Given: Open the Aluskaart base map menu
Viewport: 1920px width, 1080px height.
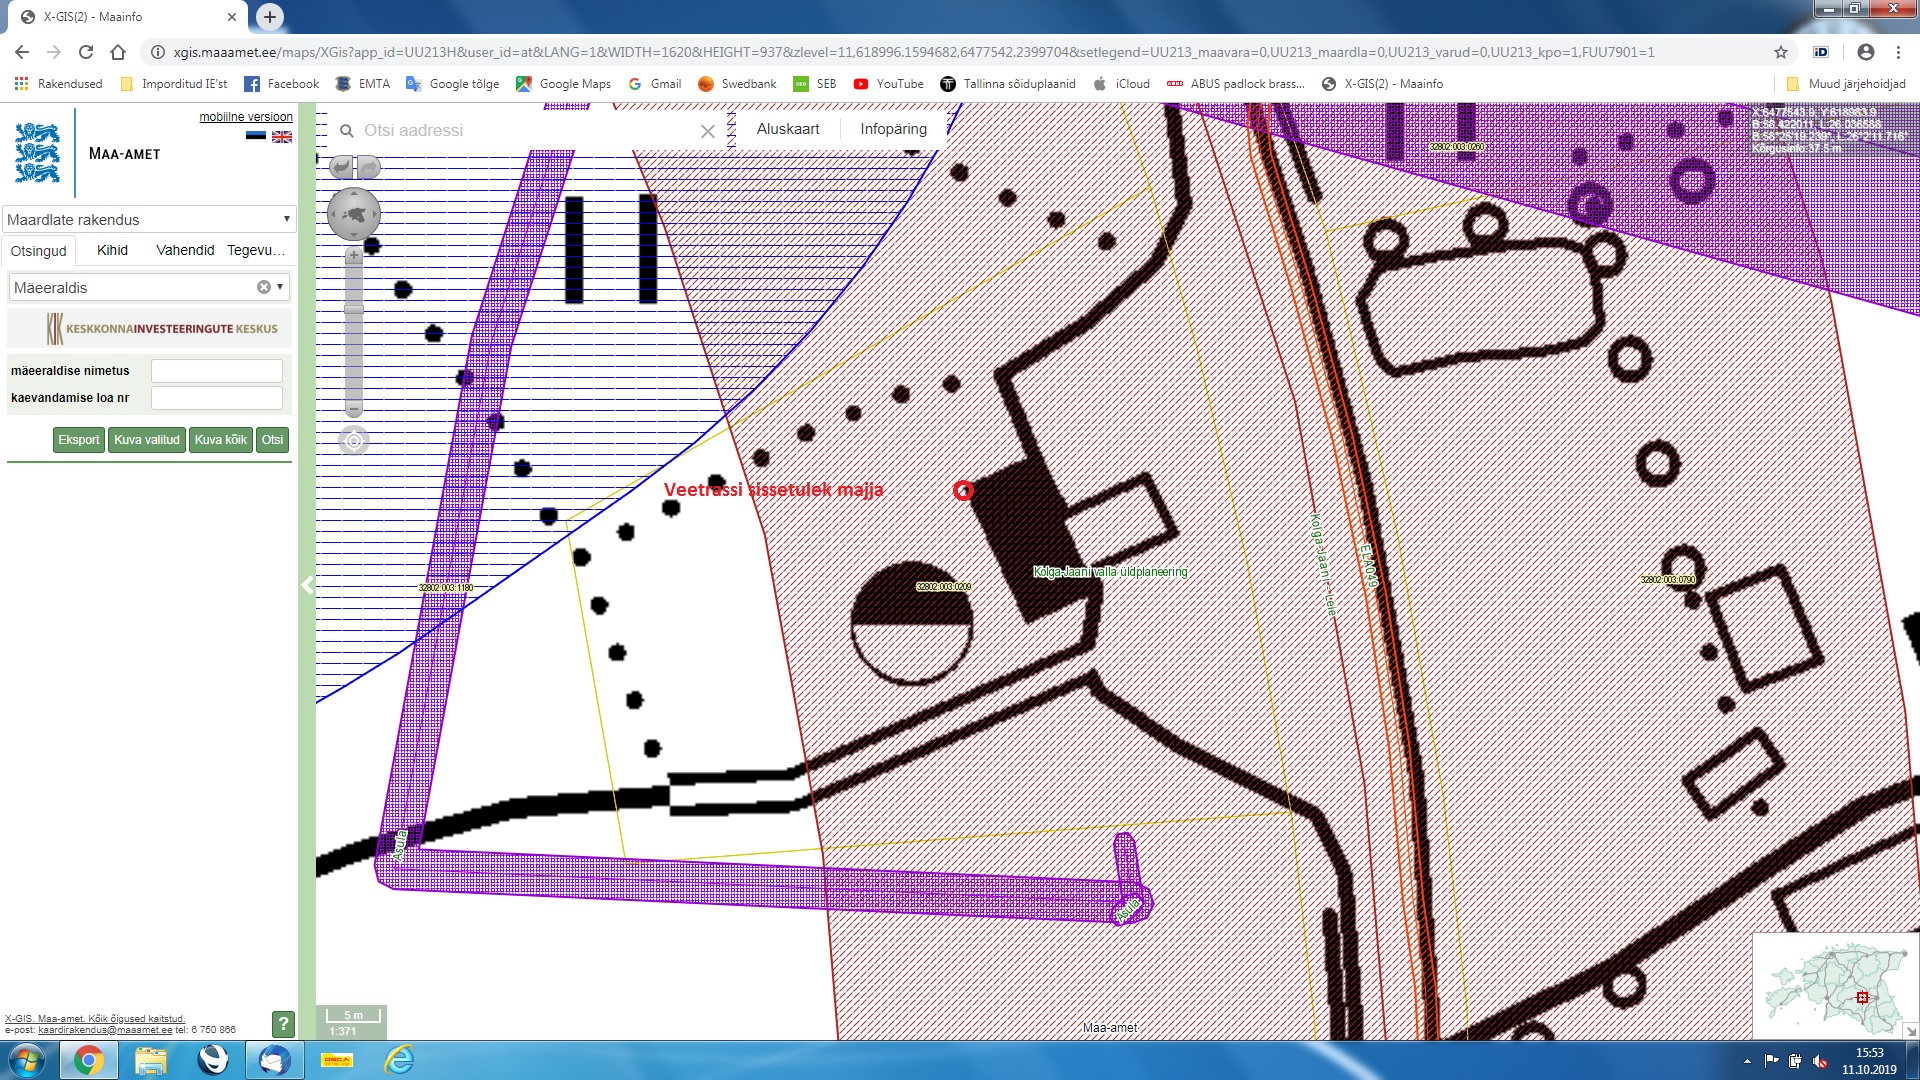Looking at the screenshot, I should (787, 129).
